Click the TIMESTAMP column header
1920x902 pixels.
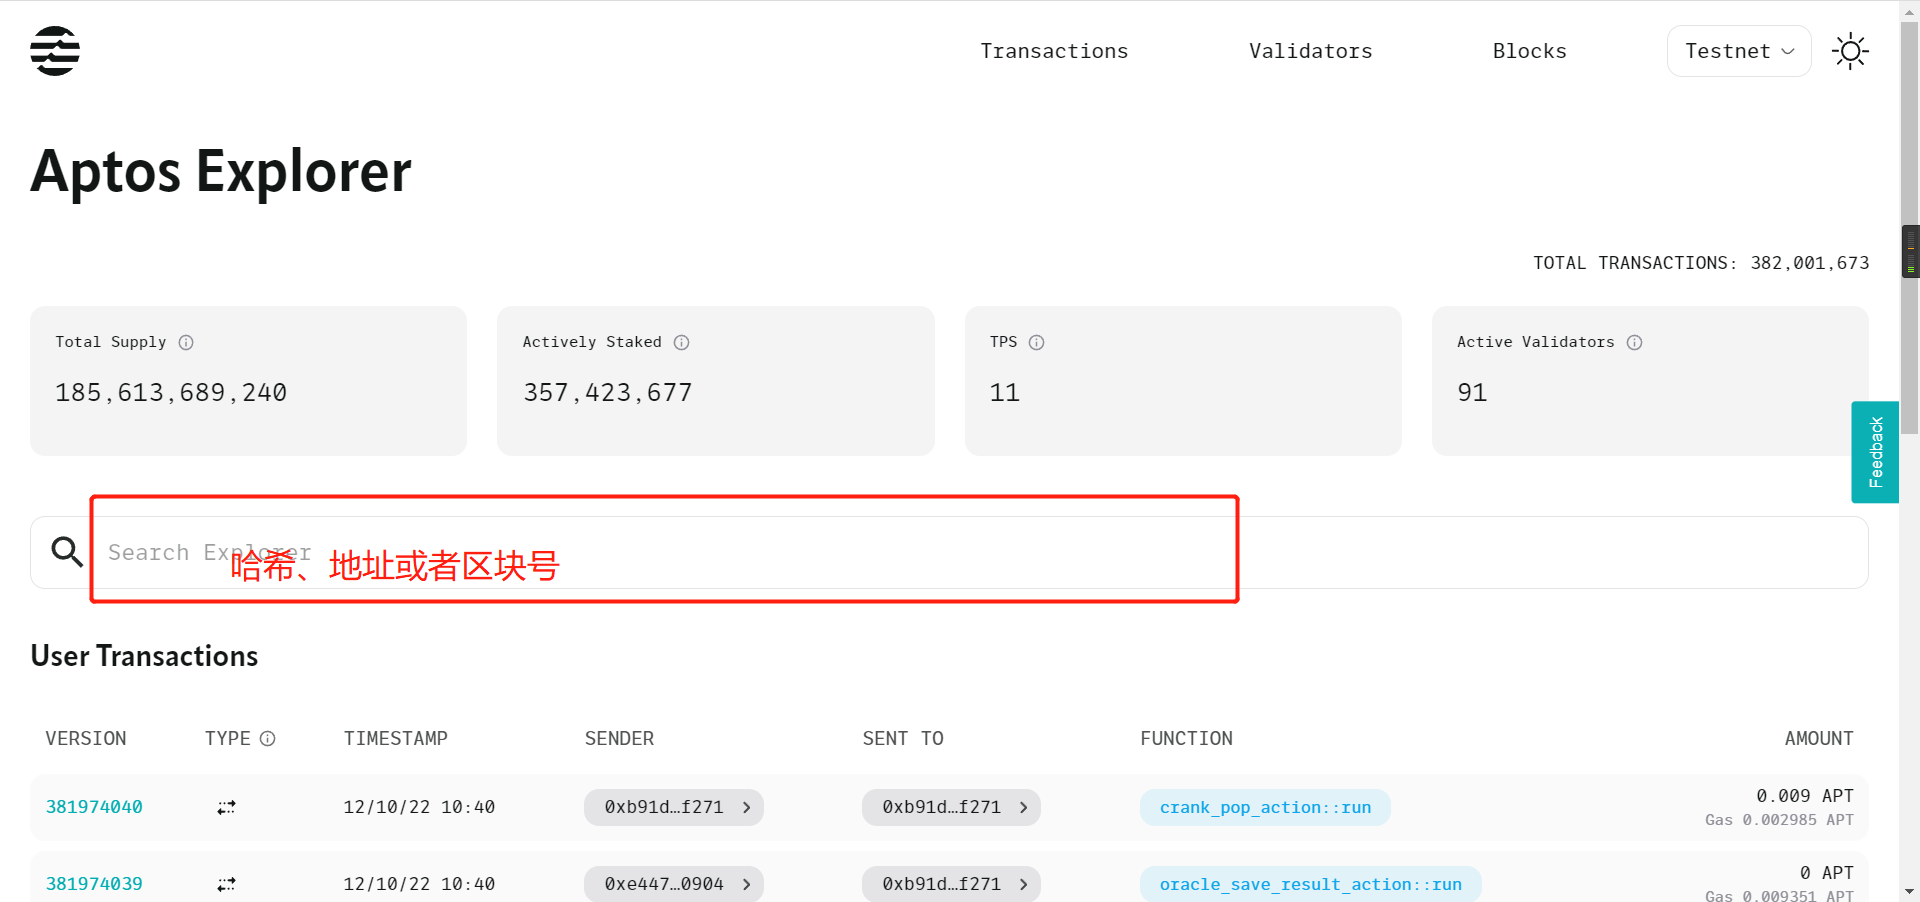coord(395,738)
